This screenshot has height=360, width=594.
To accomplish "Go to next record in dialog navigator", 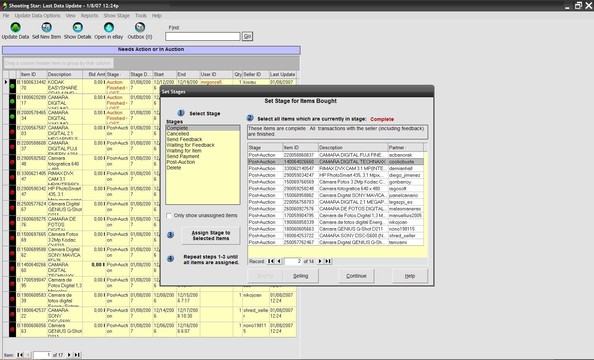I will 320,261.
